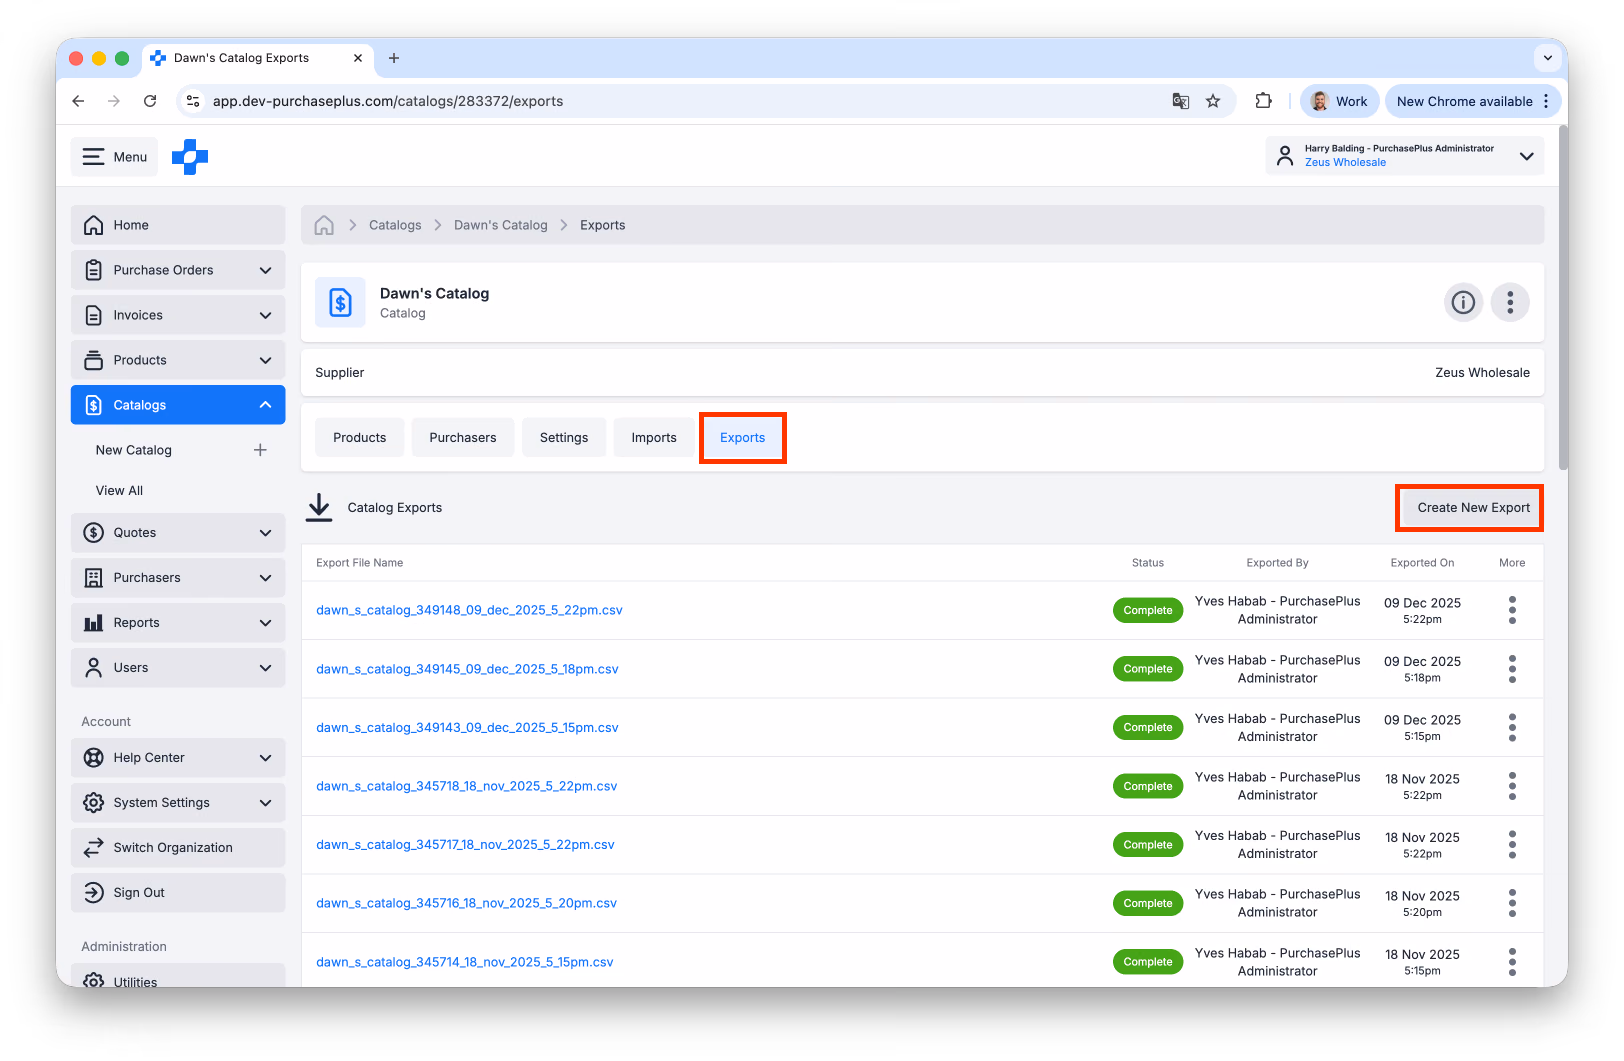
Task: Click the plus icon beside New Catalog
Action: (260, 450)
